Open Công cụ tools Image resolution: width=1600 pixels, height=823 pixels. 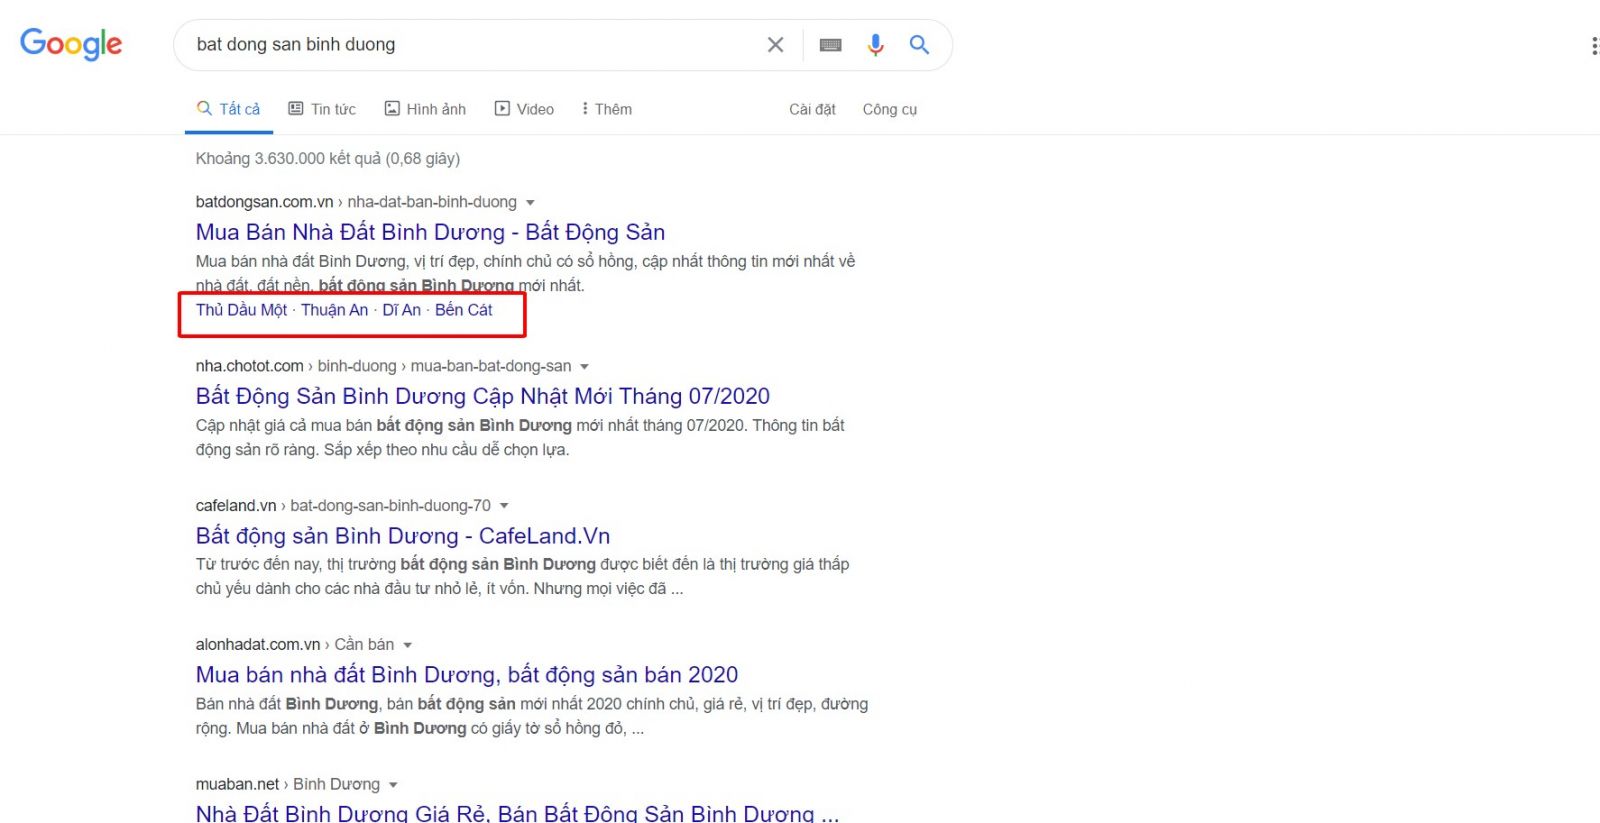click(x=890, y=109)
